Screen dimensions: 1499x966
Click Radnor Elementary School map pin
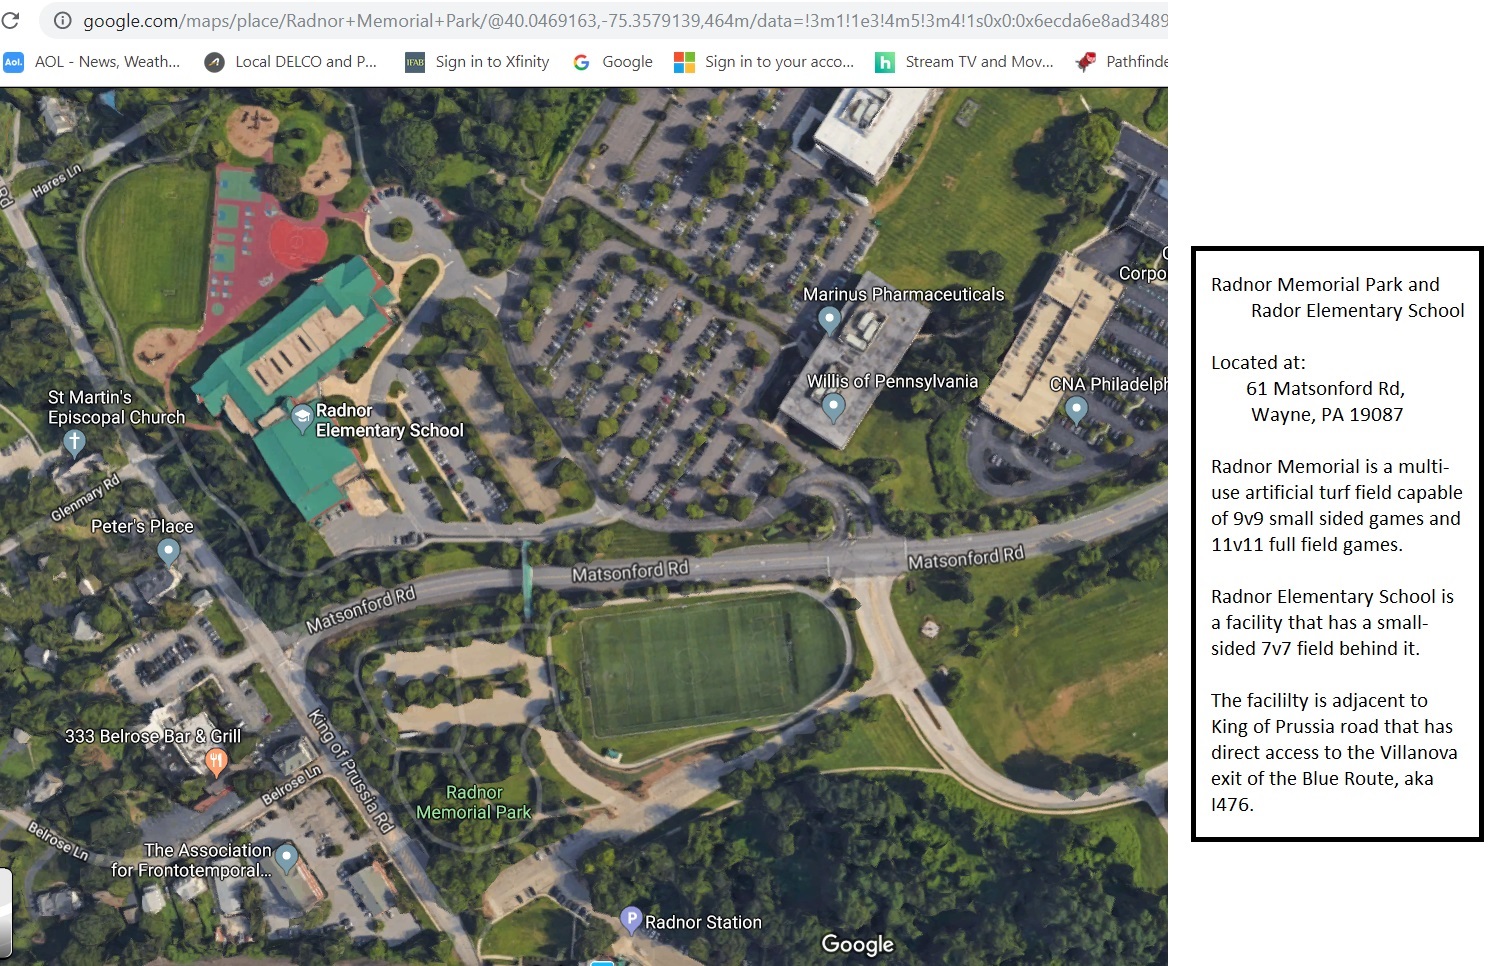302,419
